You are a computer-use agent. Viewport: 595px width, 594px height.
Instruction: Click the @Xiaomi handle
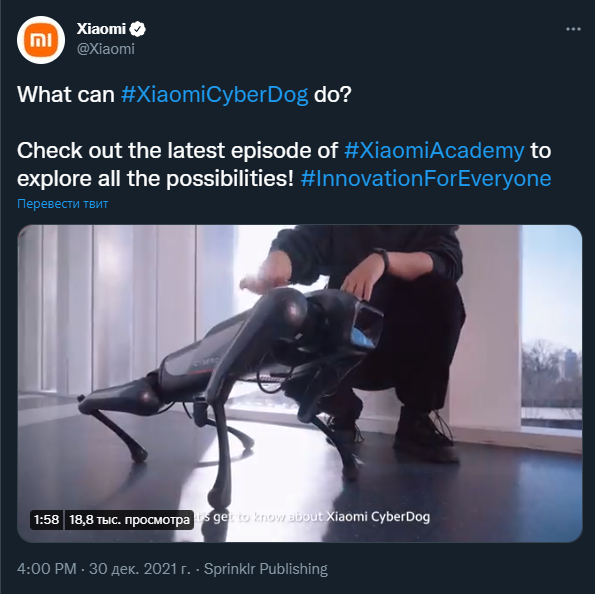[105, 49]
